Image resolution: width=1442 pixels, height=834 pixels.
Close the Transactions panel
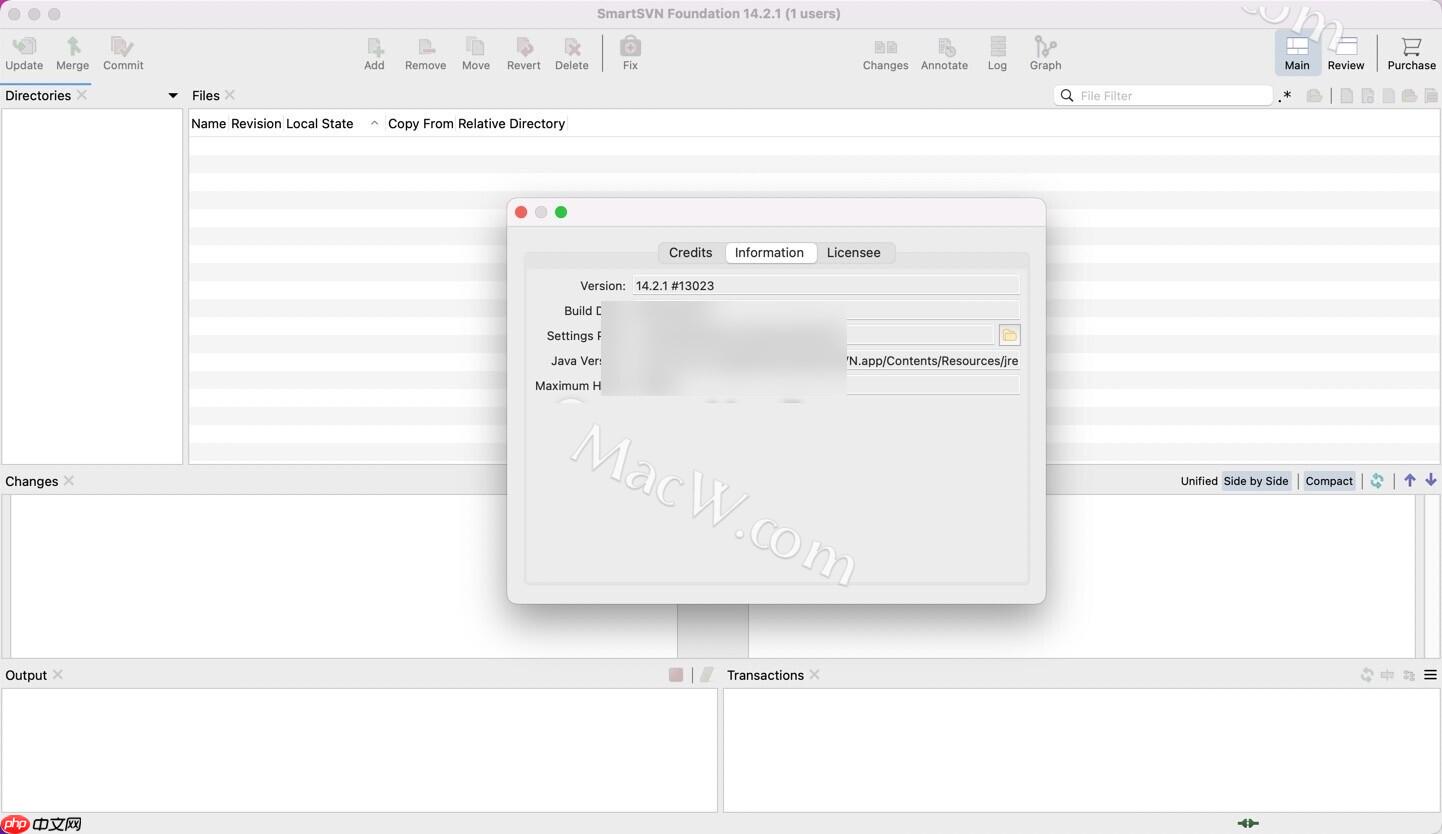click(x=815, y=675)
